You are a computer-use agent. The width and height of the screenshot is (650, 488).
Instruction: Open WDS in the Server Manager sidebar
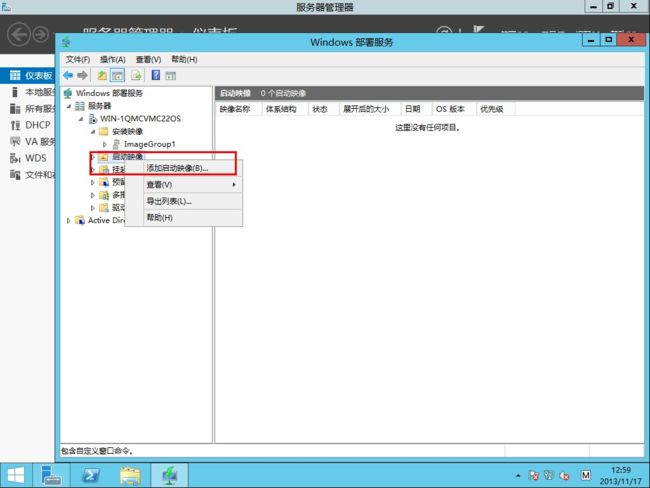pyautogui.click(x=27, y=158)
